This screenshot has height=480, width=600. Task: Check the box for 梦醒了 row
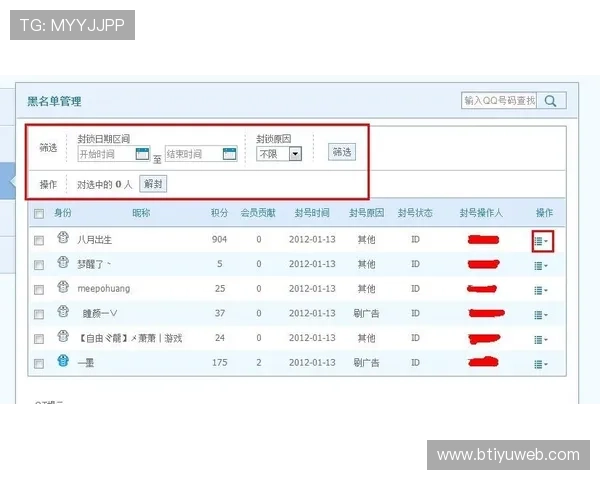(39, 265)
